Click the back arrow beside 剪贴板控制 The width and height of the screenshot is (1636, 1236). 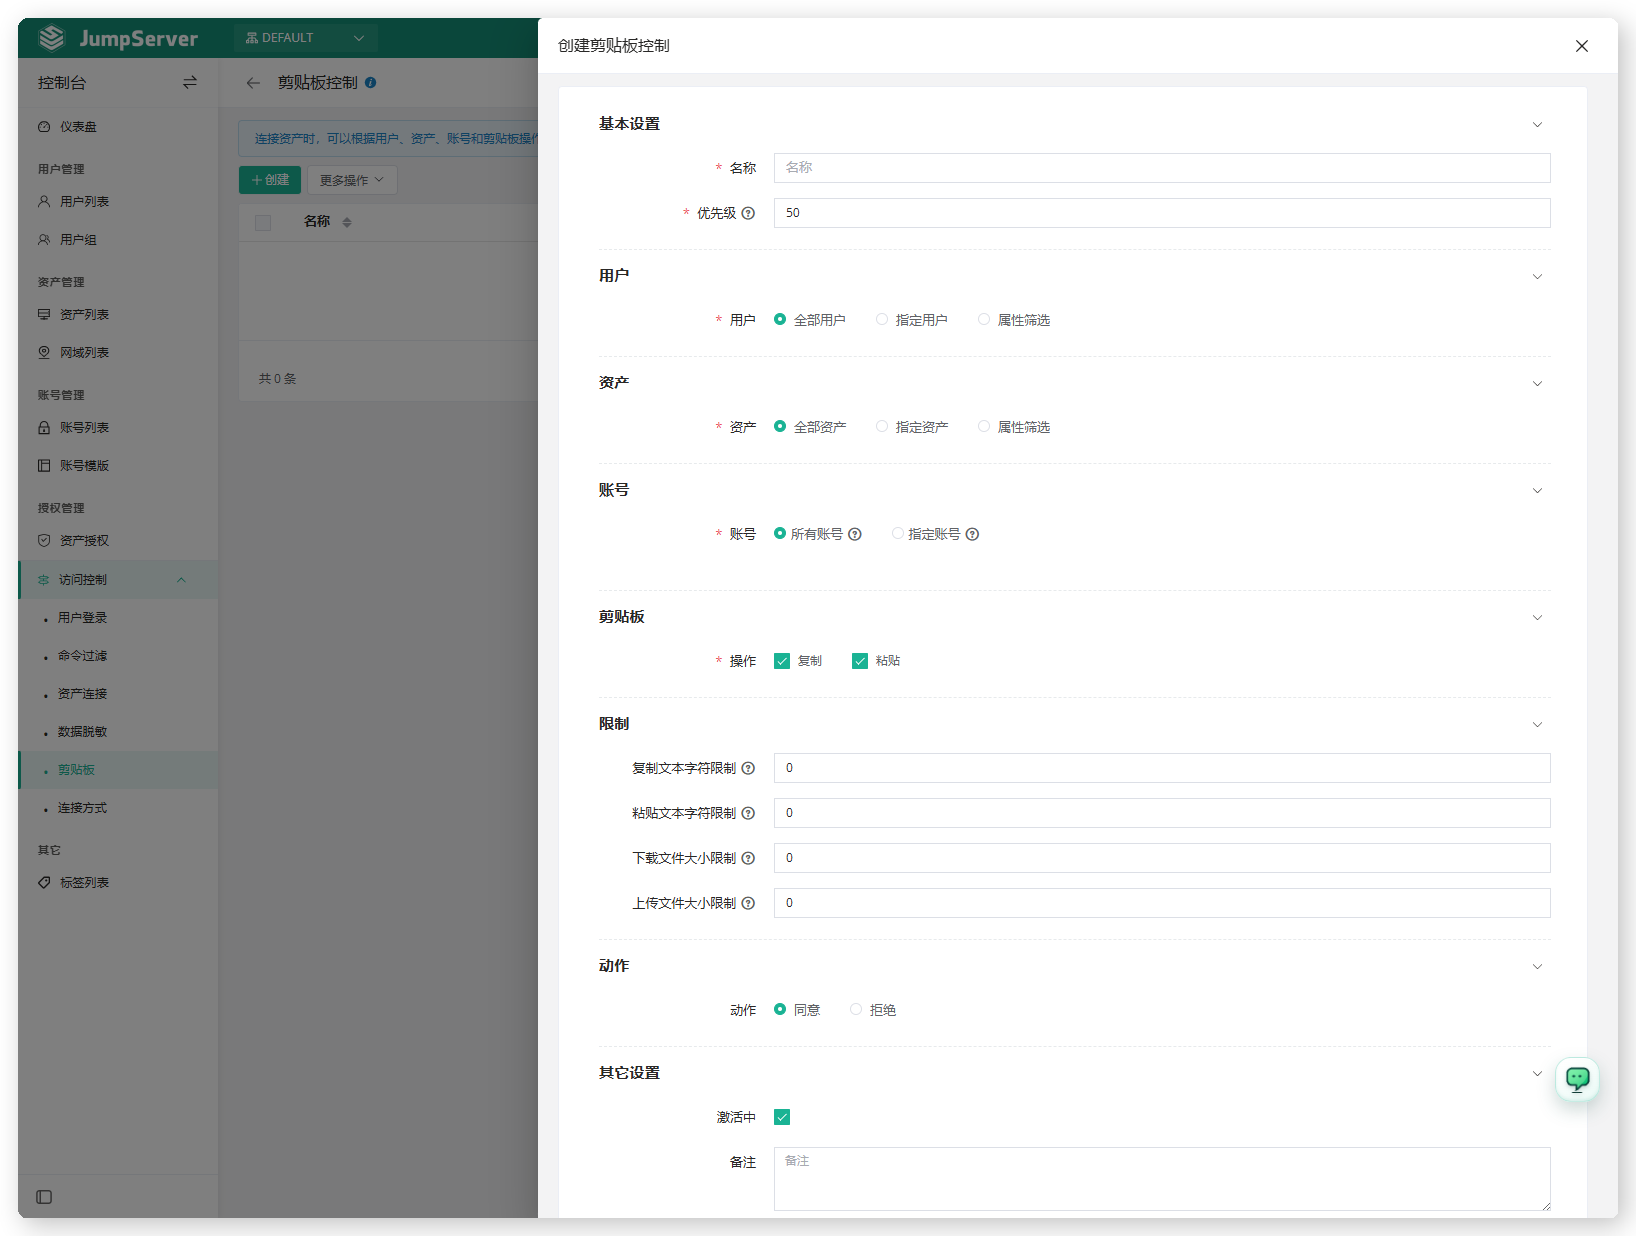tap(253, 83)
